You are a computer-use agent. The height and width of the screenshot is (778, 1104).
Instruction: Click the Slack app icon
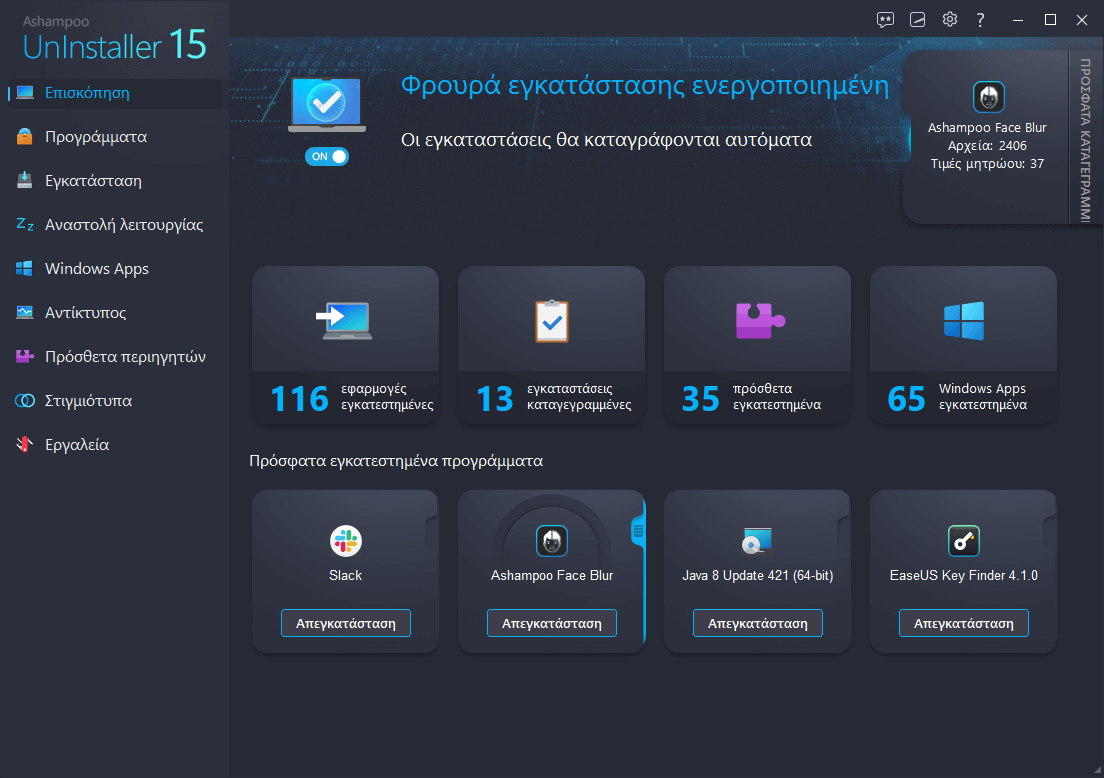pos(346,541)
